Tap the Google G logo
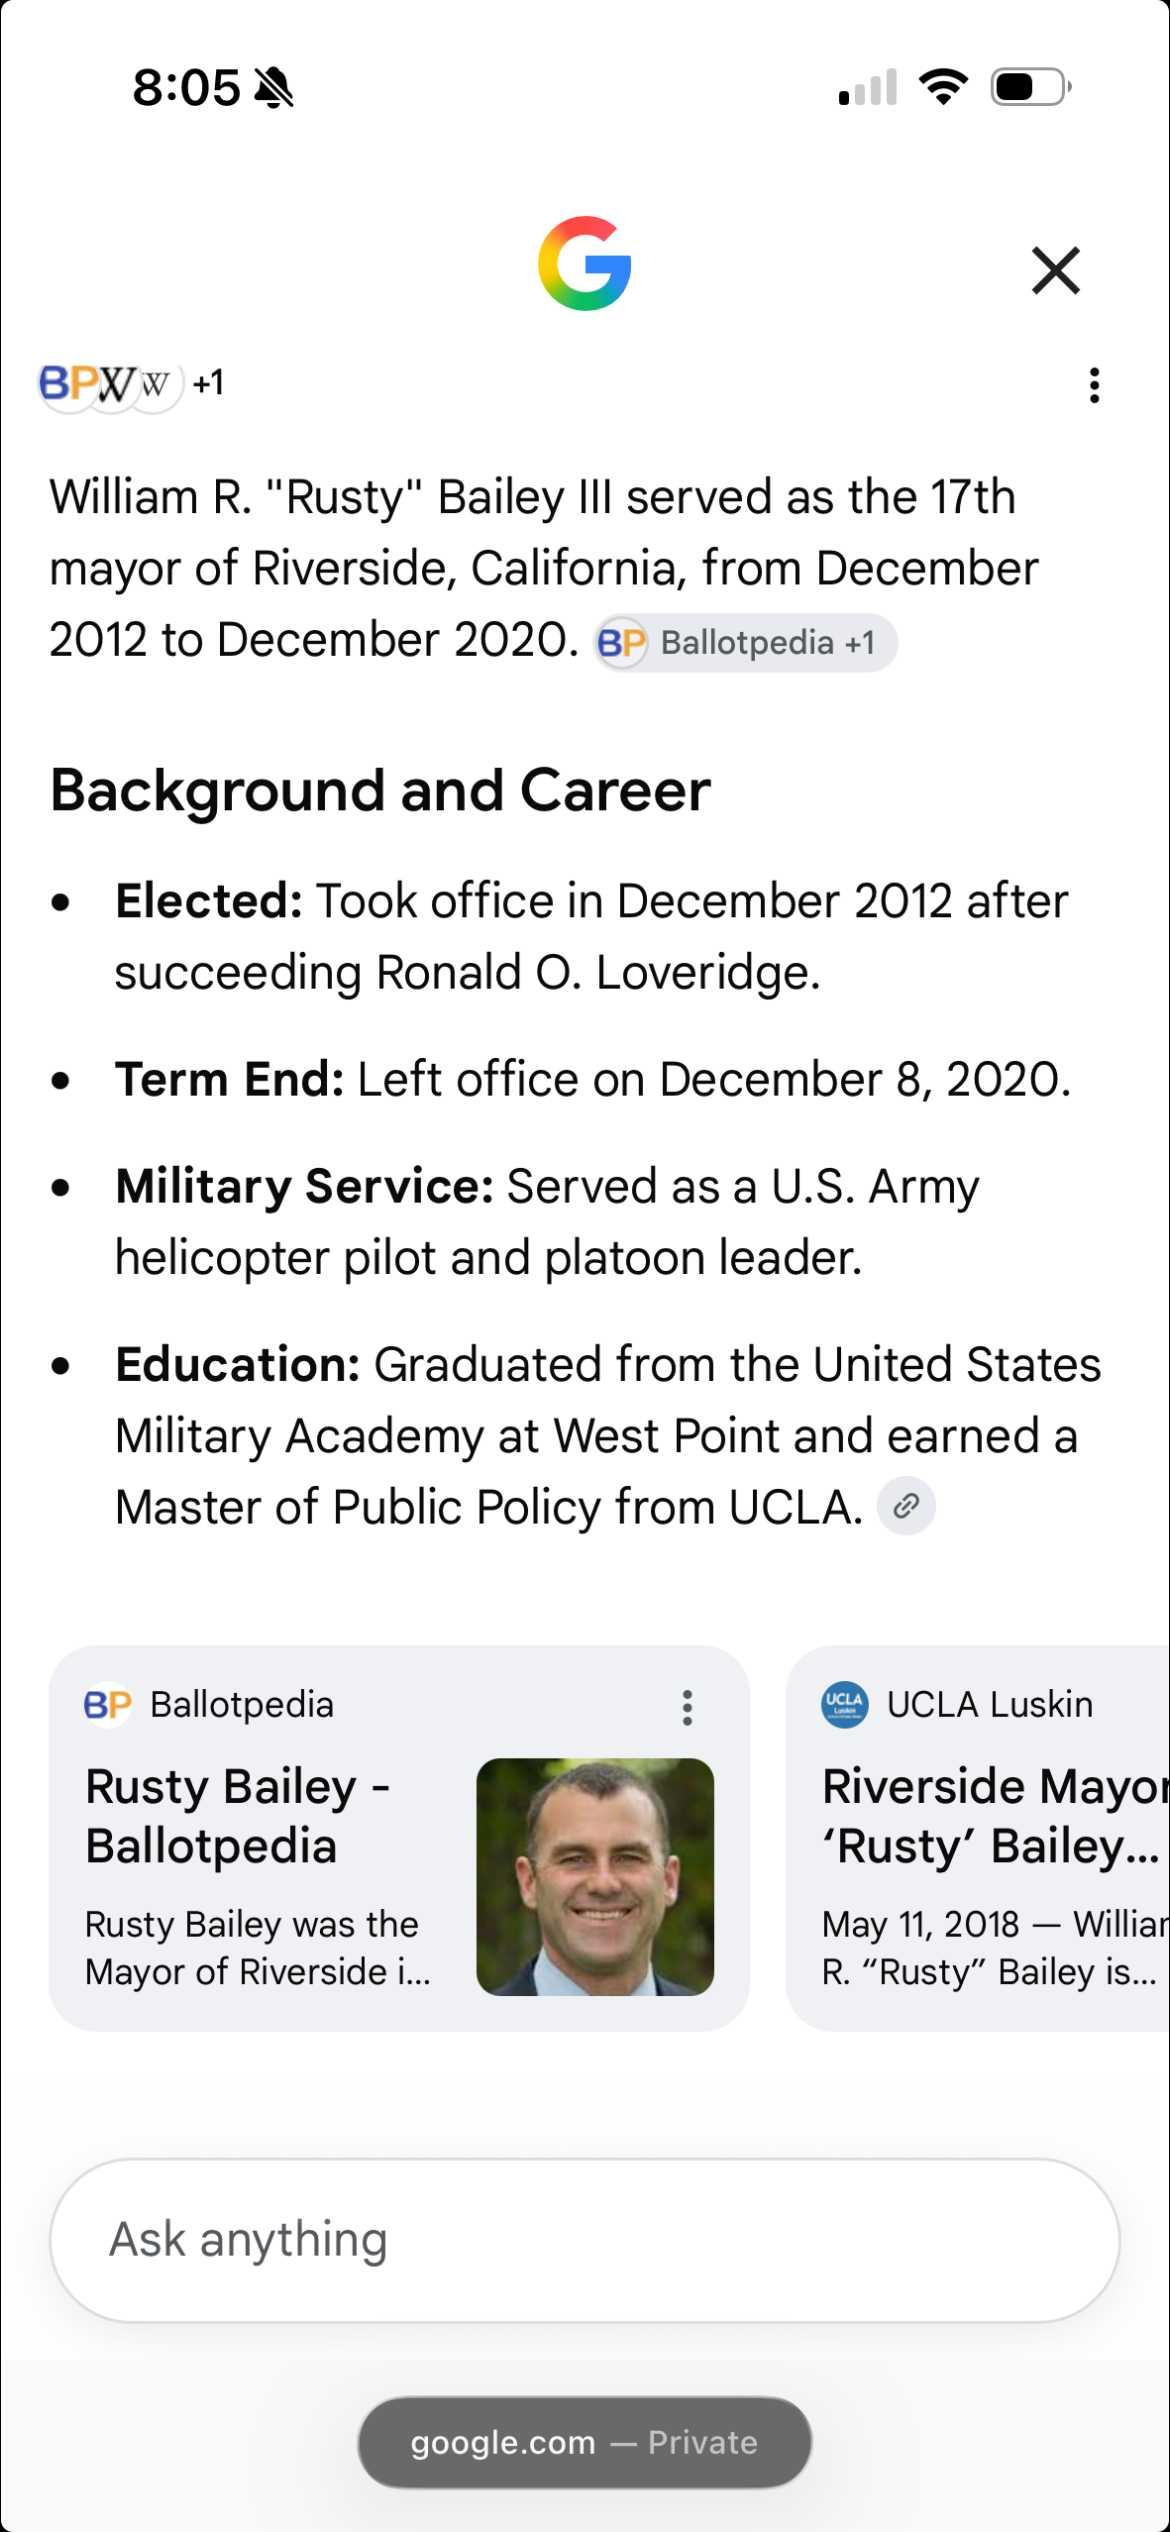 [585, 263]
